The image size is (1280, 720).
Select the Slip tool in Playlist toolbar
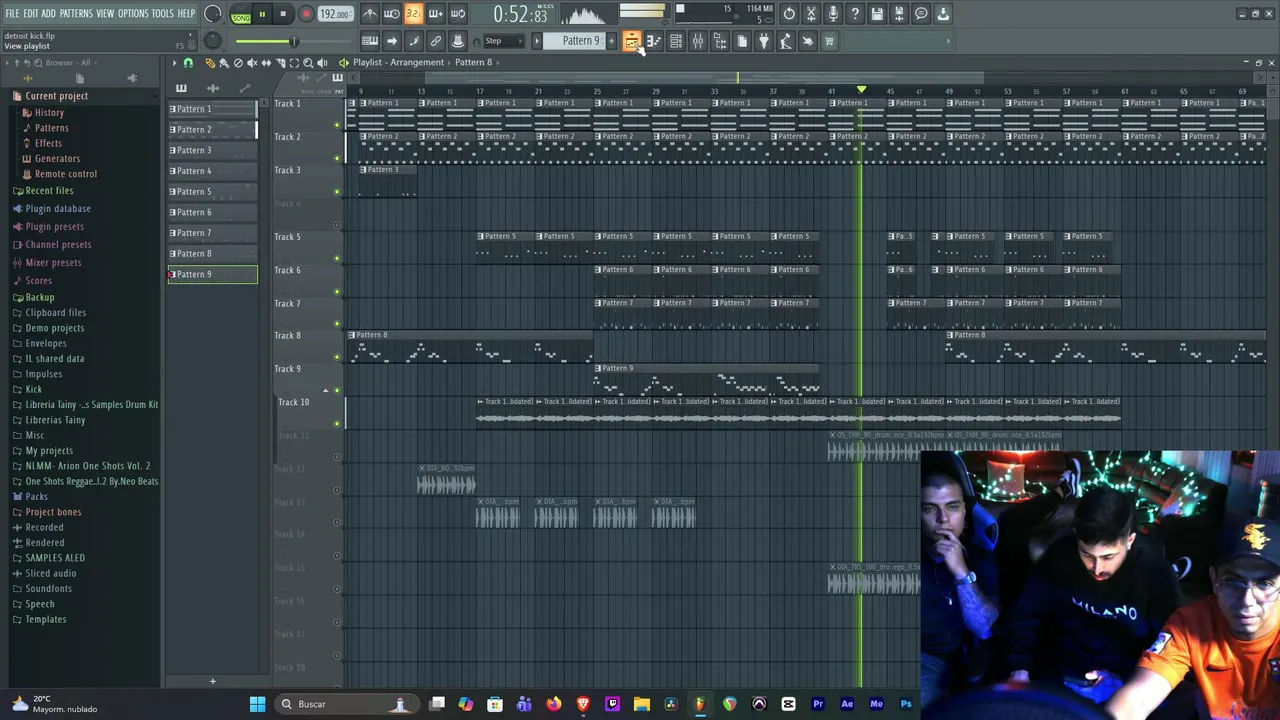pos(266,62)
